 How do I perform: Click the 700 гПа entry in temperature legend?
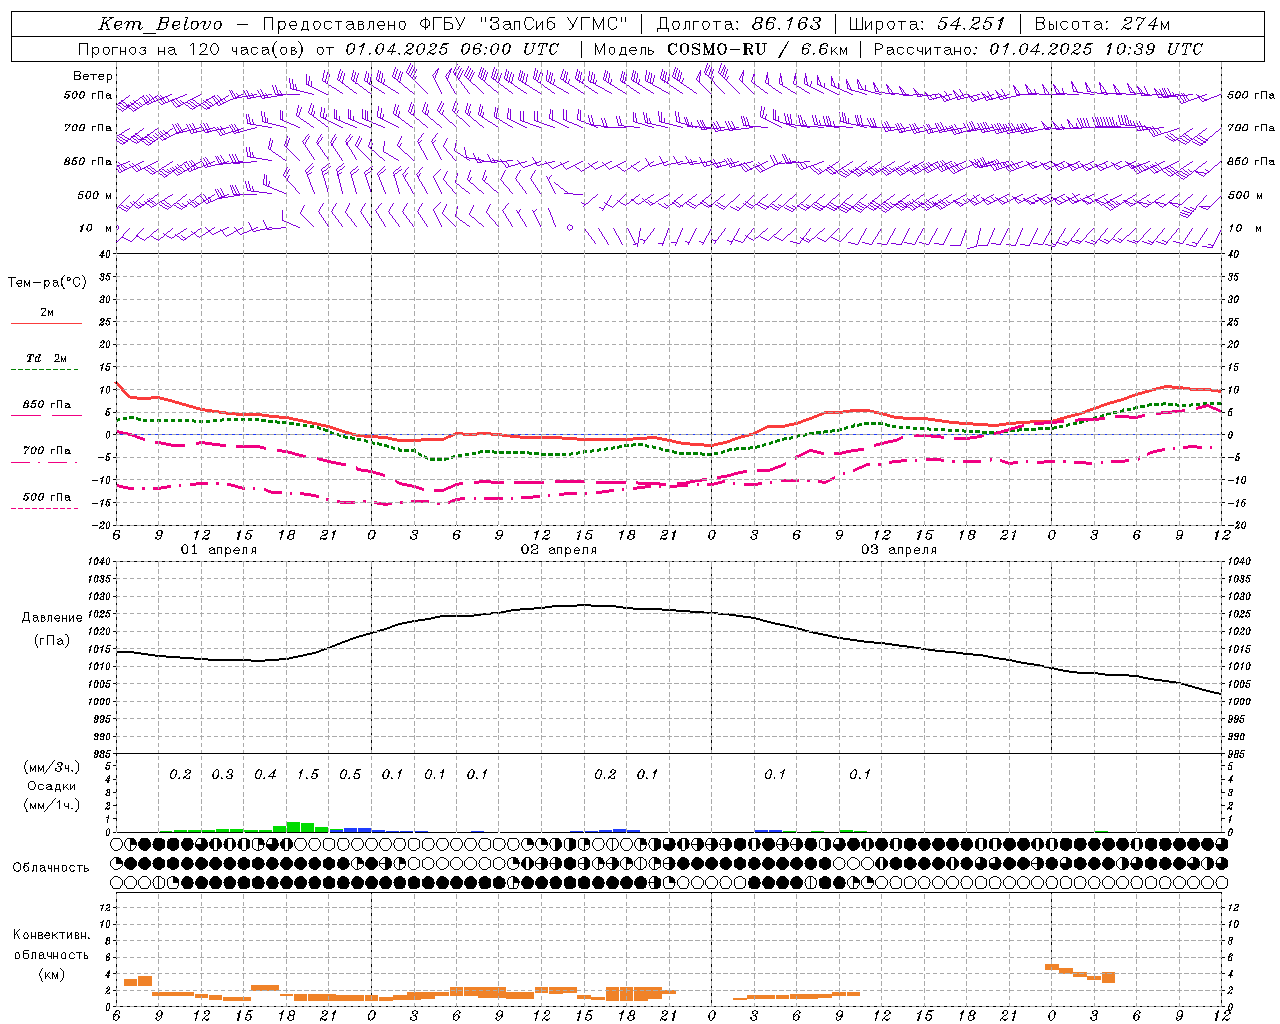47,450
